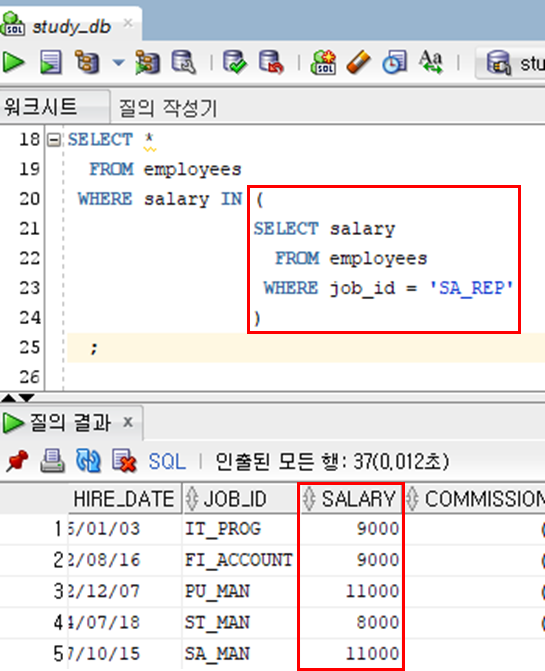
Task: Click the line number 20 in the gutter
Action: (x=29, y=199)
